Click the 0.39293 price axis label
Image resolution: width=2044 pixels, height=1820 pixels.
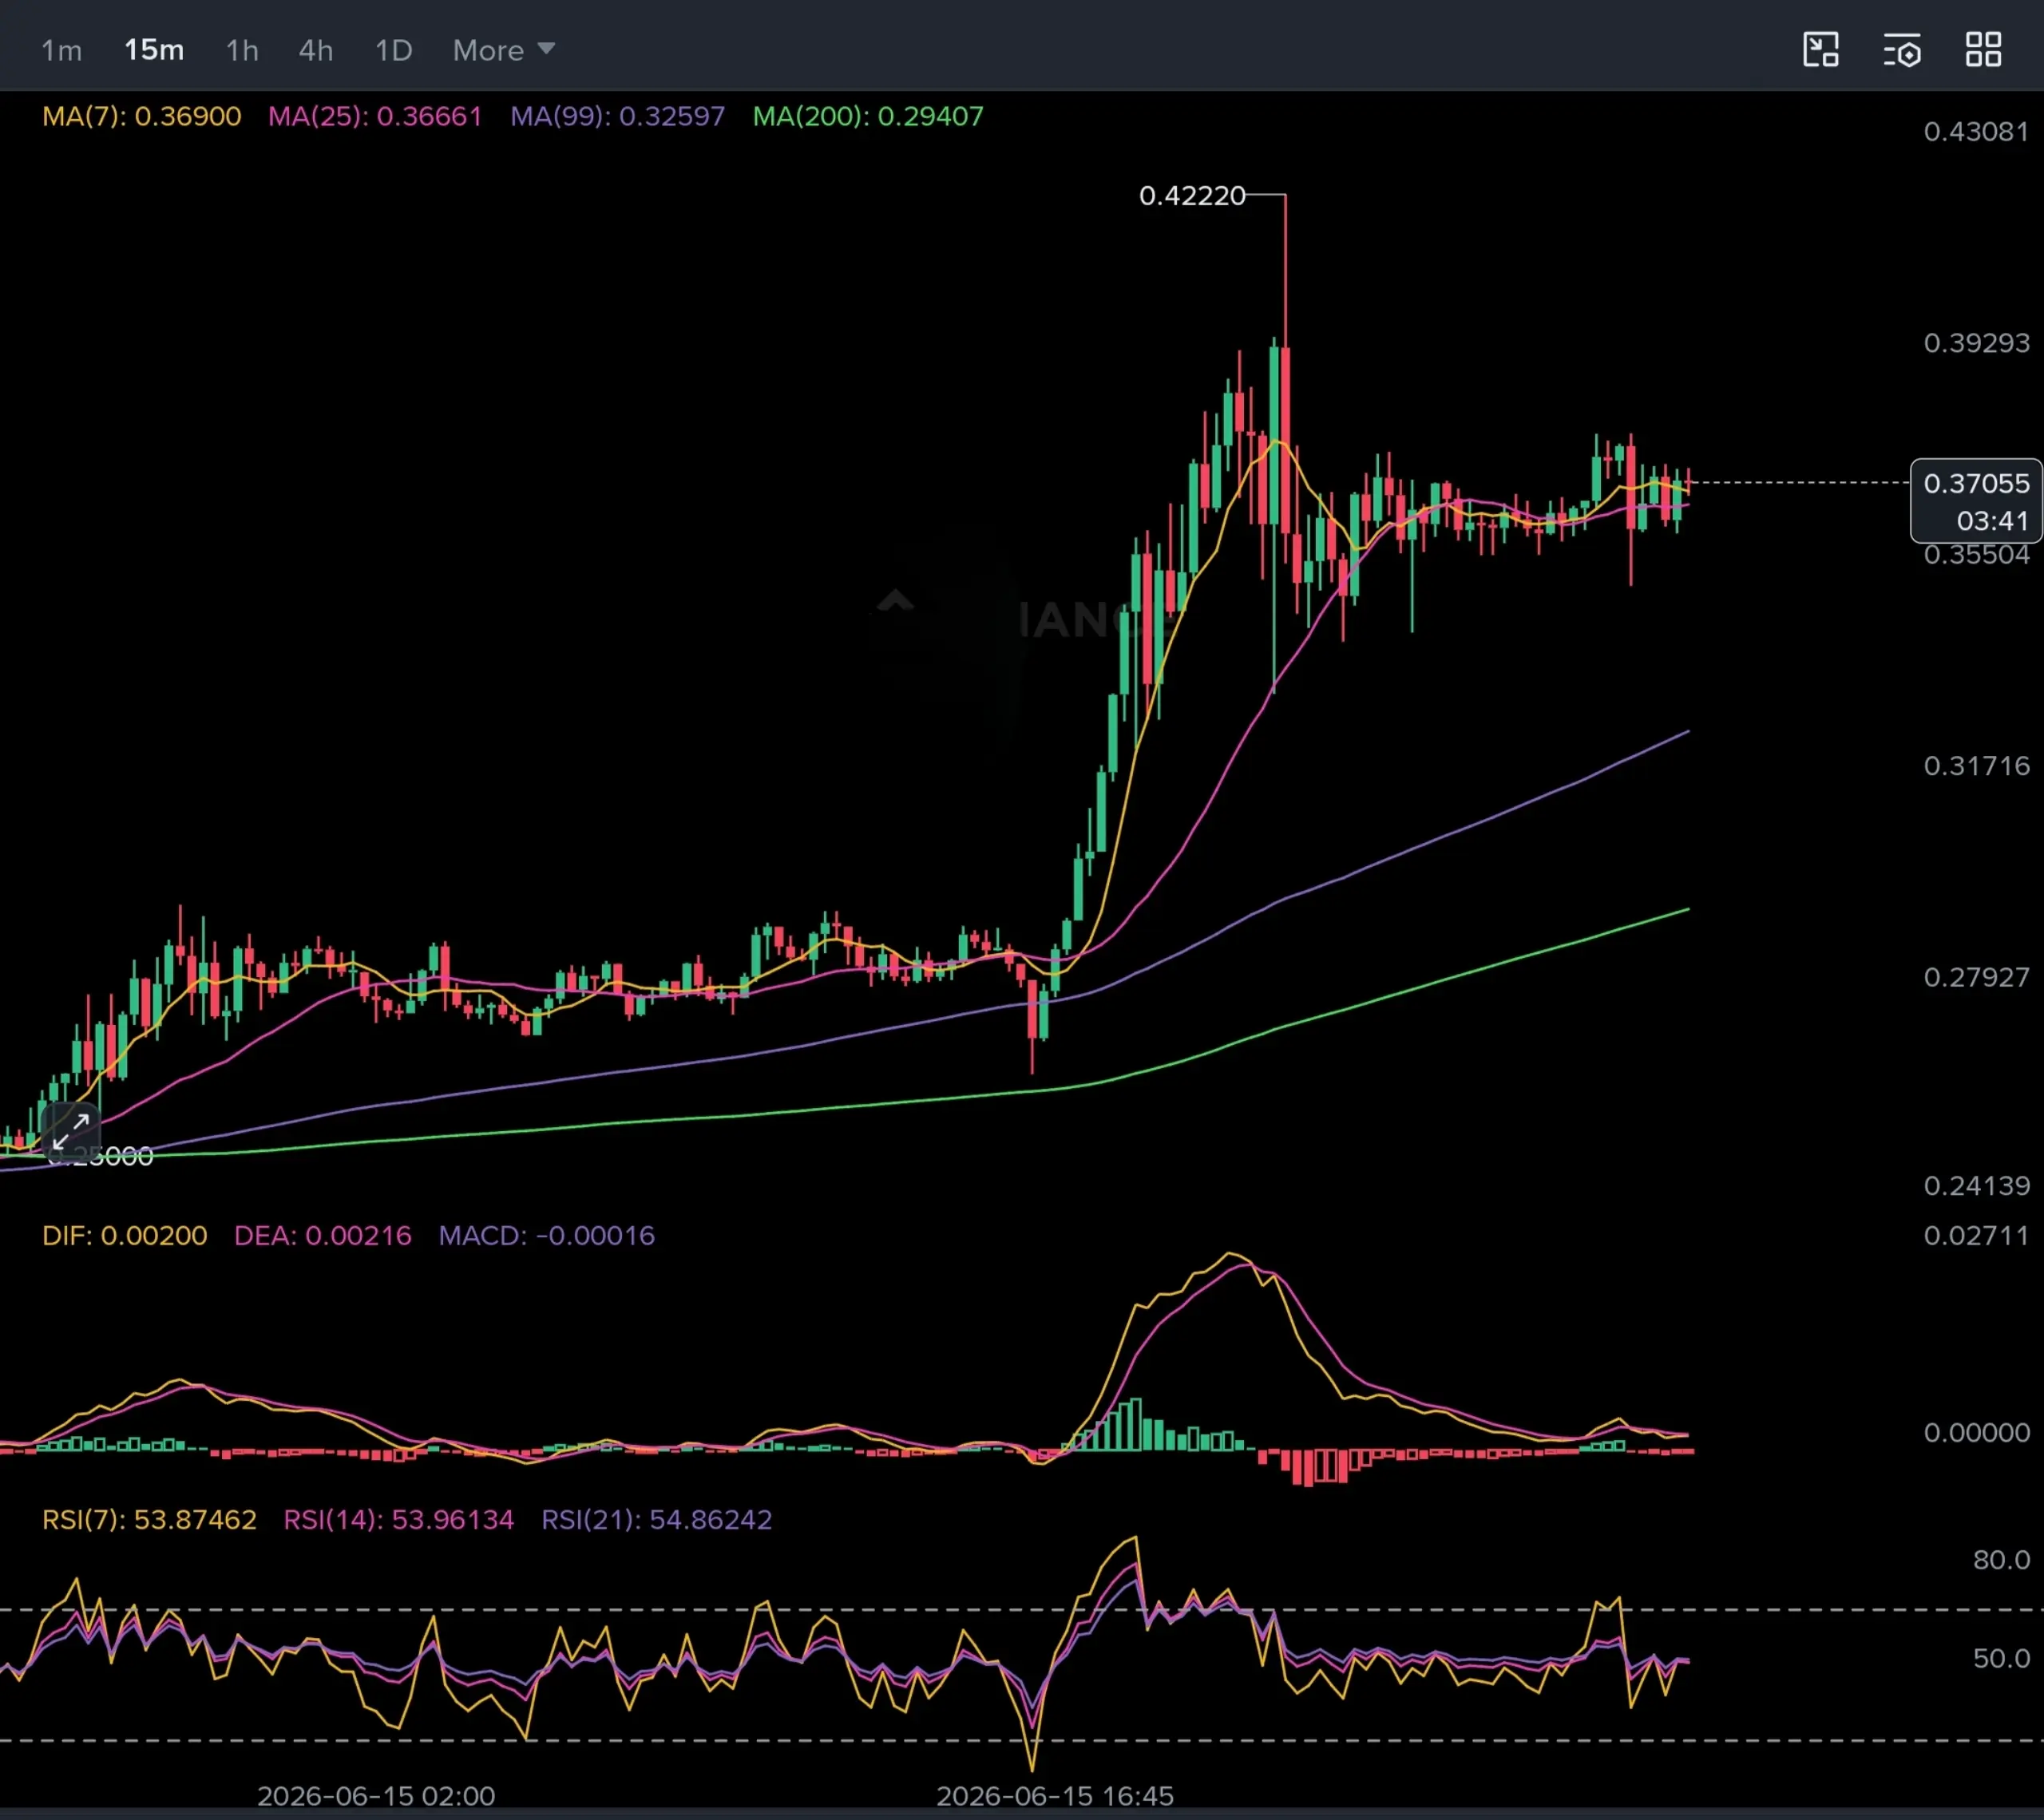click(x=1976, y=343)
